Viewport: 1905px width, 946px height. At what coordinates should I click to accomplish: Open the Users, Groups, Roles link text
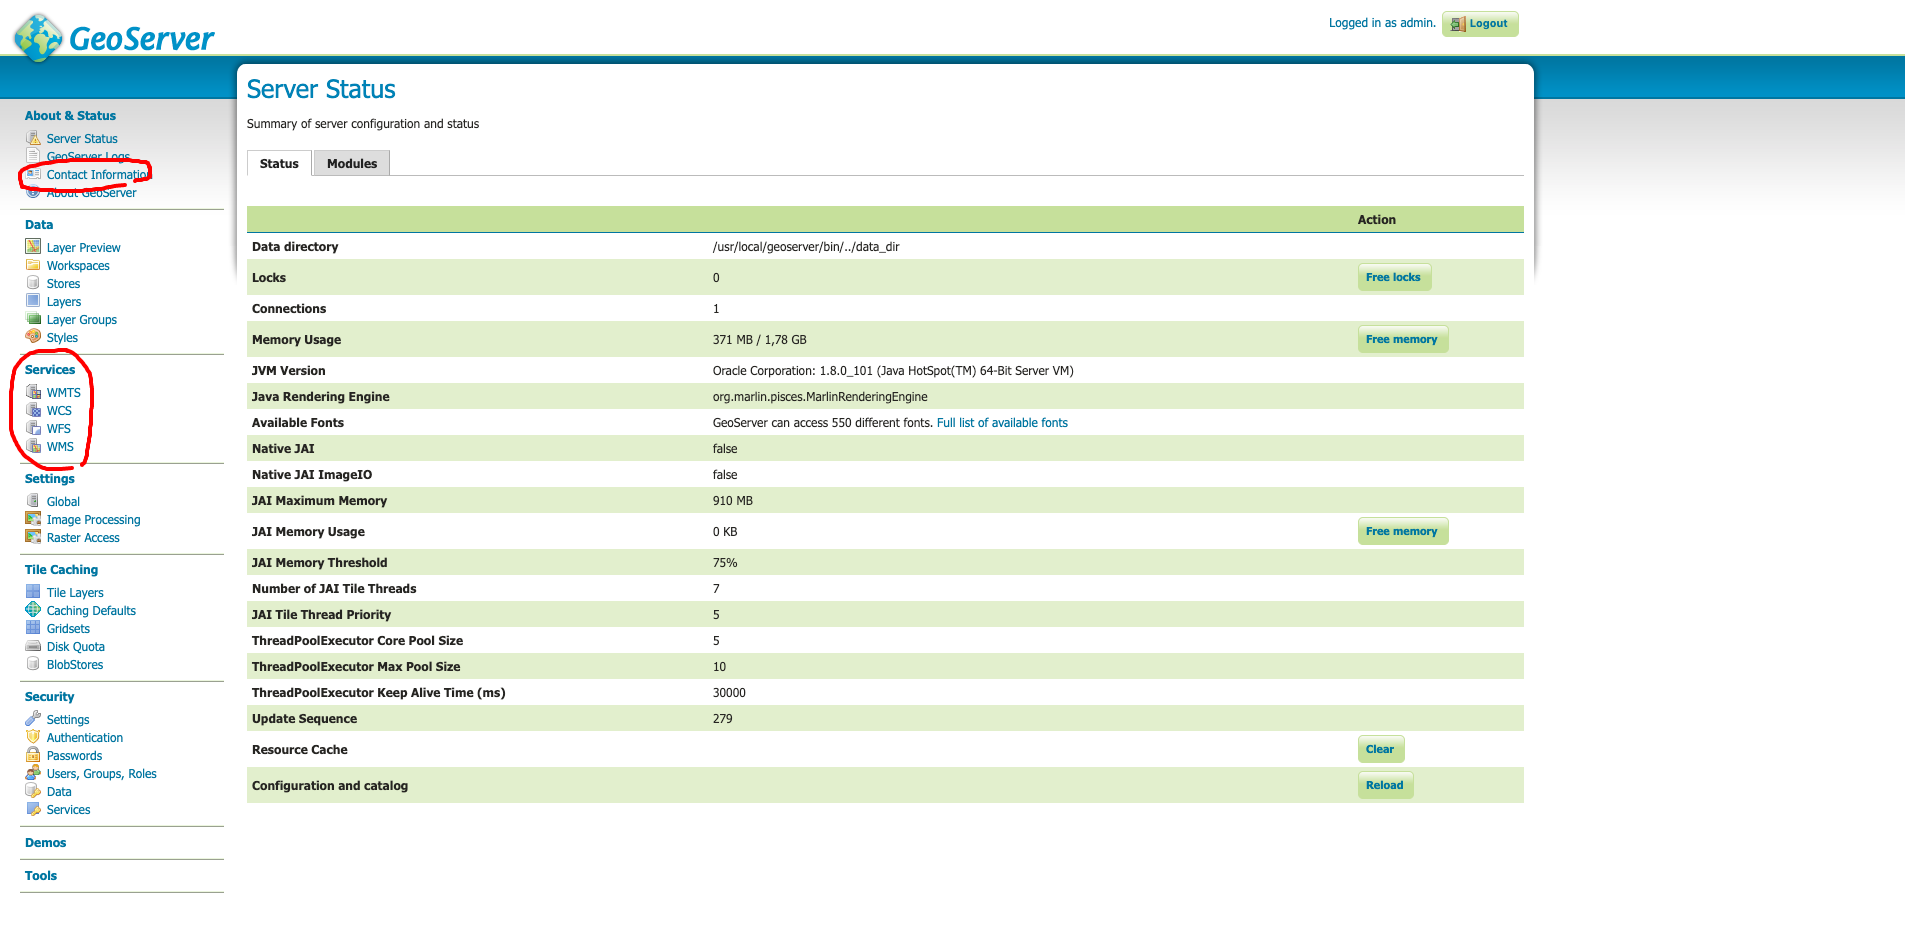(x=102, y=774)
